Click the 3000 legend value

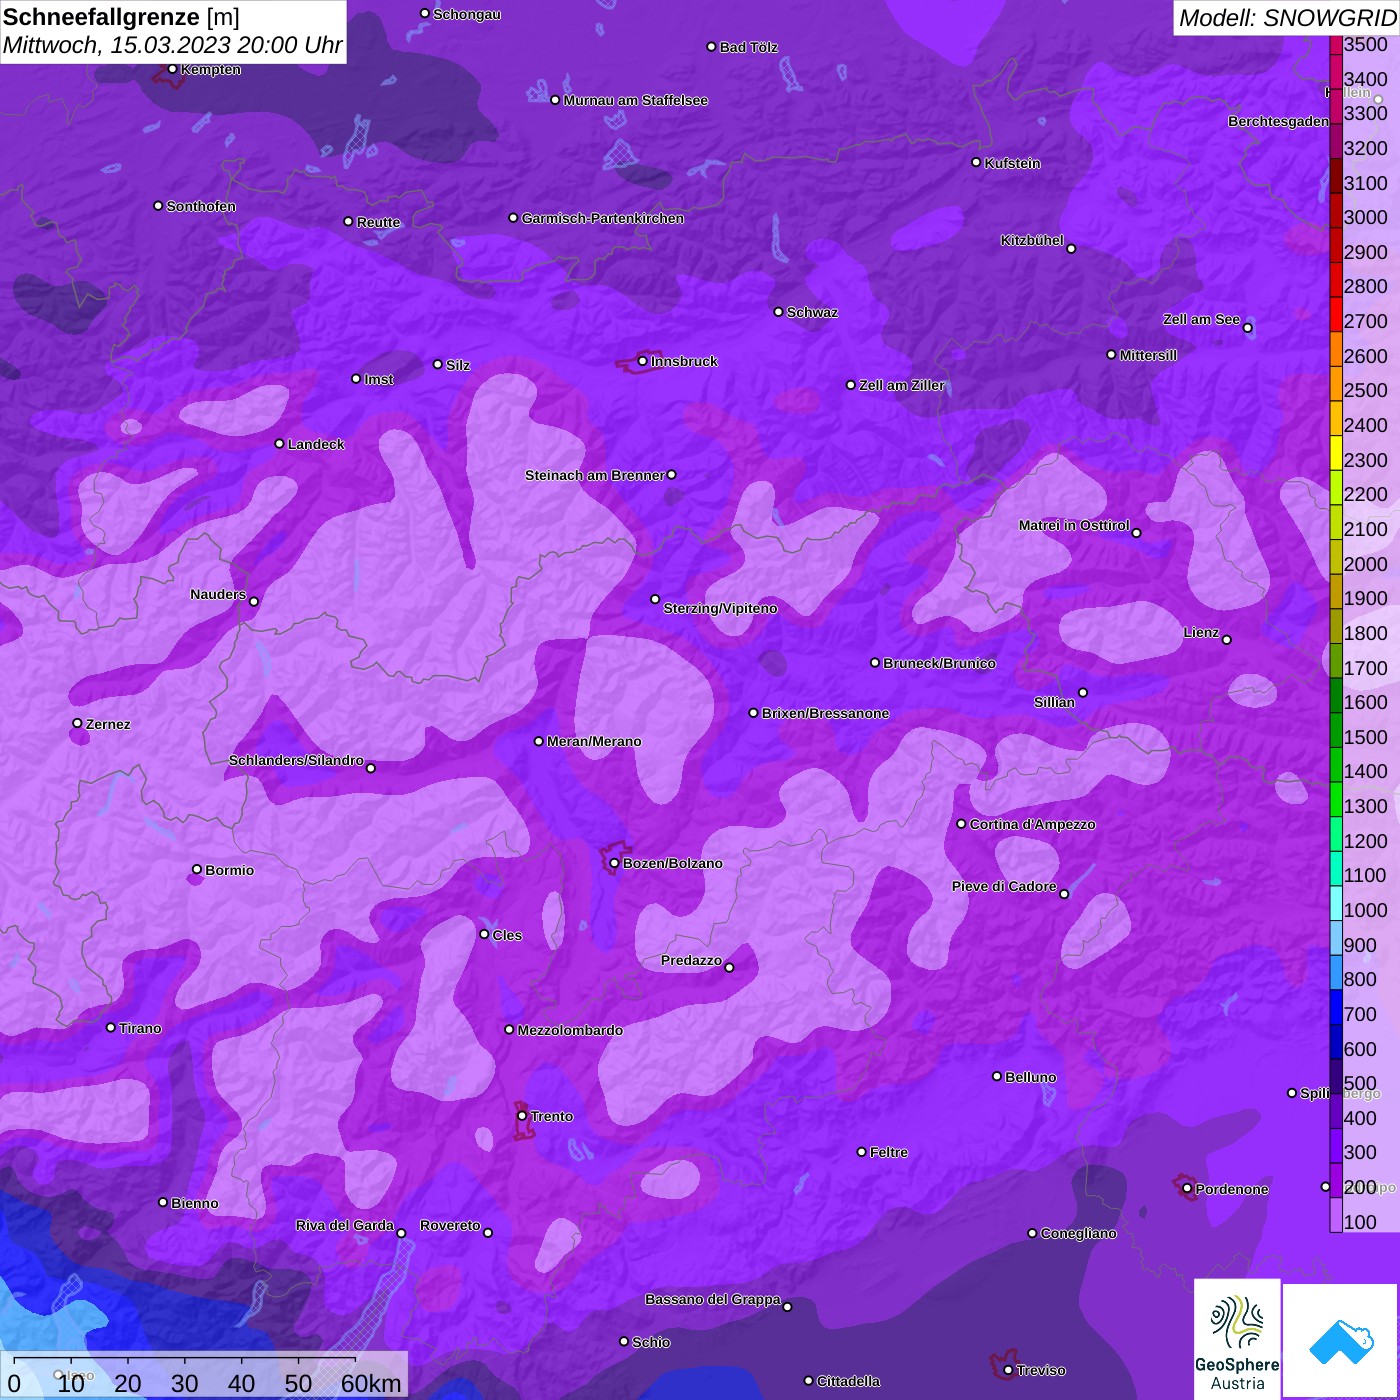pyautogui.click(x=1366, y=217)
